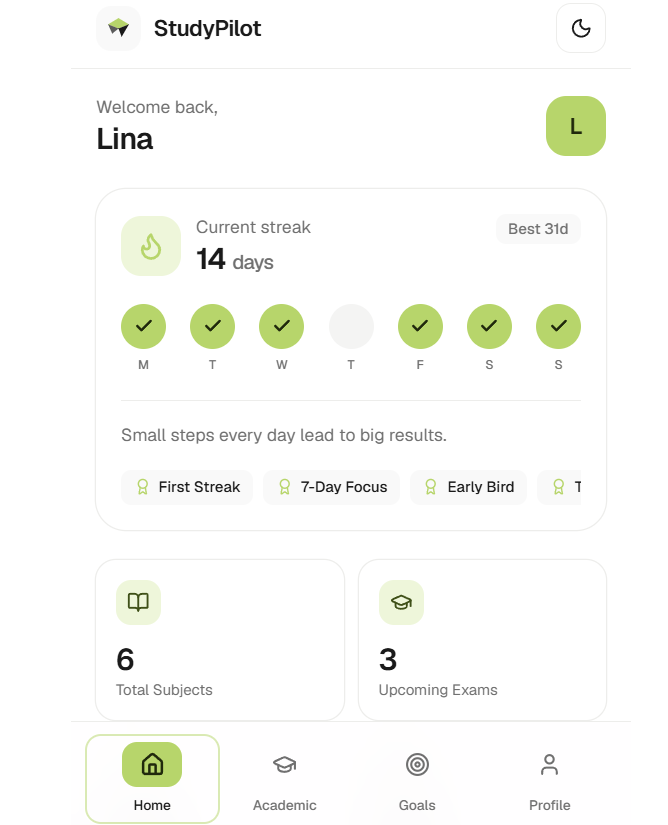Toggle dark mode with the moon icon
The width and height of the screenshot is (668, 825).
(x=581, y=28)
